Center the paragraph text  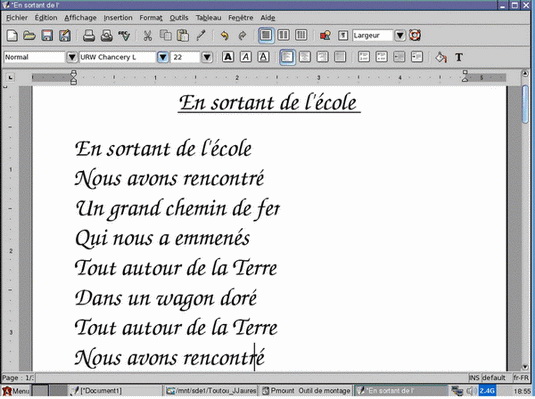click(305, 57)
